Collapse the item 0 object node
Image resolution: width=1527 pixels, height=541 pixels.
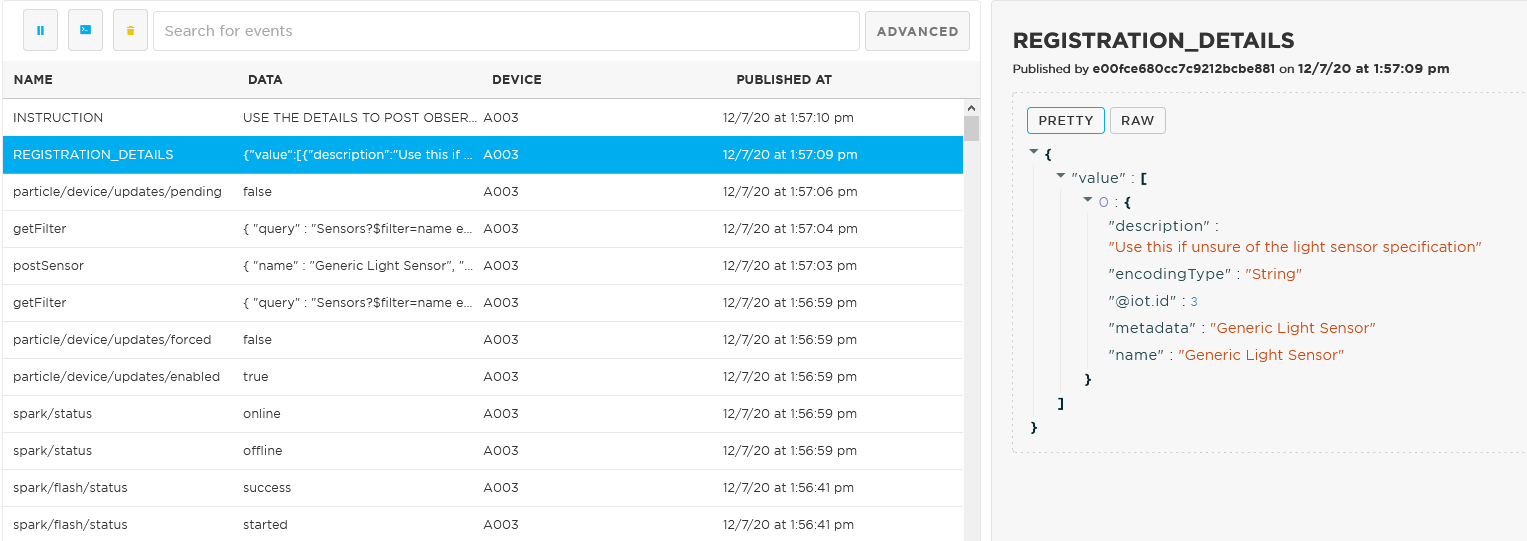[x=1088, y=200]
